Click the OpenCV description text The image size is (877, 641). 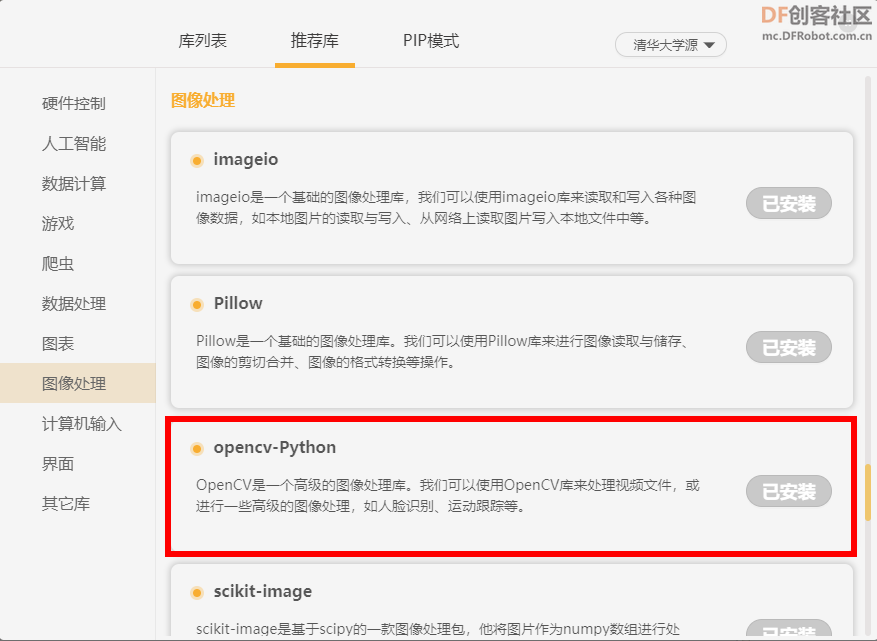pos(447,496)
